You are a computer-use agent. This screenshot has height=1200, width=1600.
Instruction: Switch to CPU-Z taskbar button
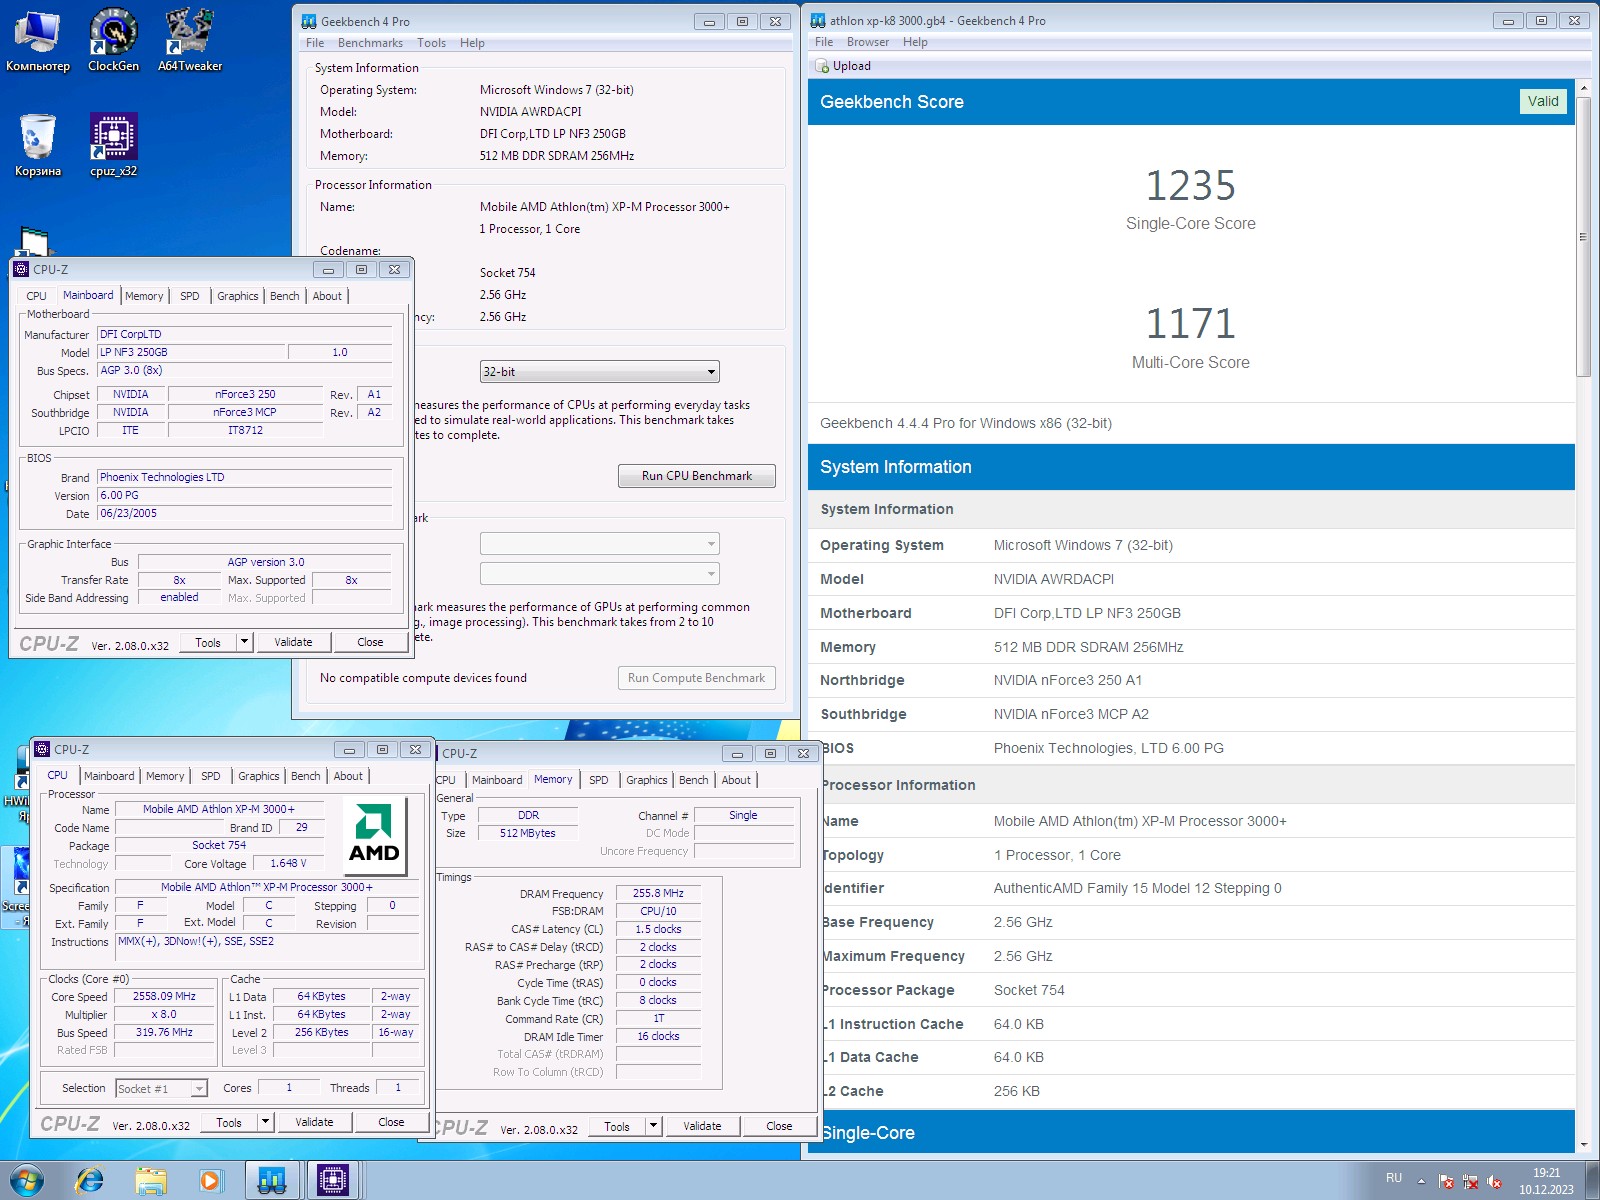(332, 1181)
